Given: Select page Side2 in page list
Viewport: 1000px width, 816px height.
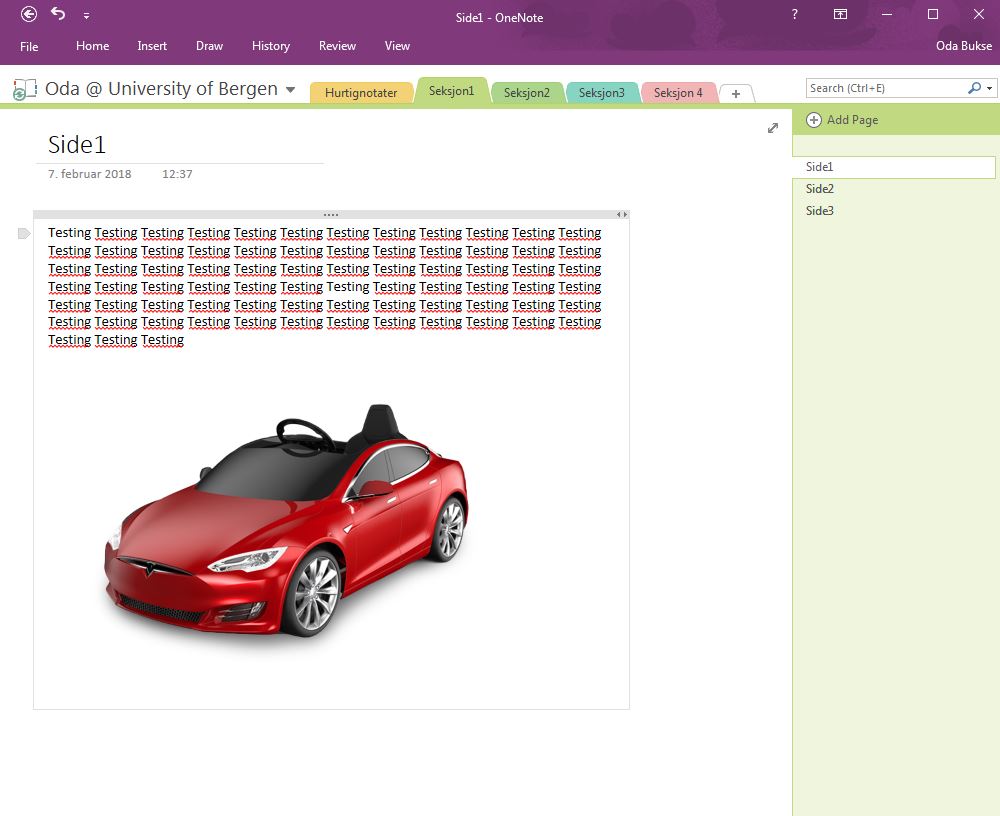Looking at the screenshot, I should pos(893,189).
